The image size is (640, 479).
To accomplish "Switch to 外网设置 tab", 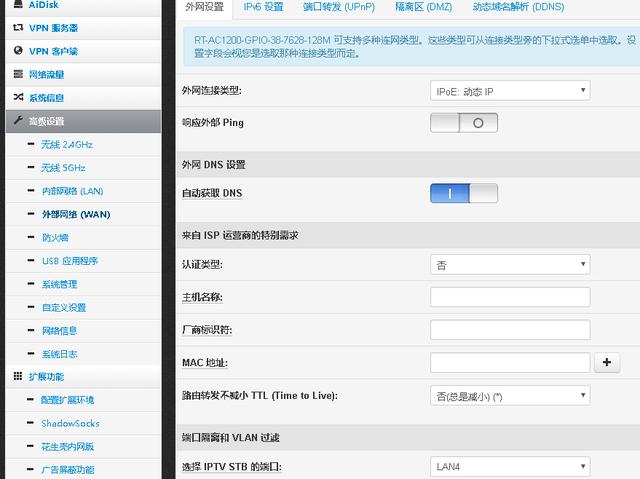I will 204,7.
